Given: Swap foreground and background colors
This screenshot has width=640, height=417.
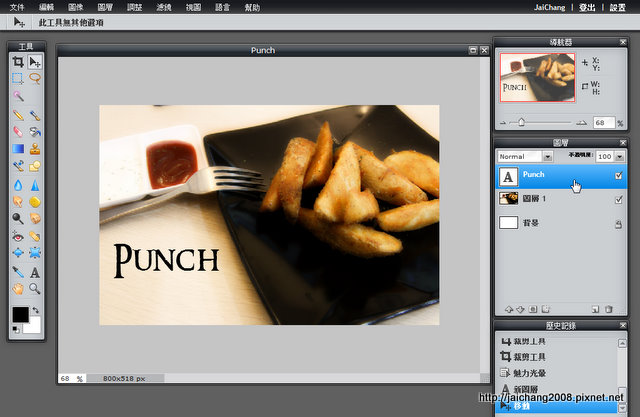Looking at the screenshot, I should pyautogui.click(x=36, y=310).
